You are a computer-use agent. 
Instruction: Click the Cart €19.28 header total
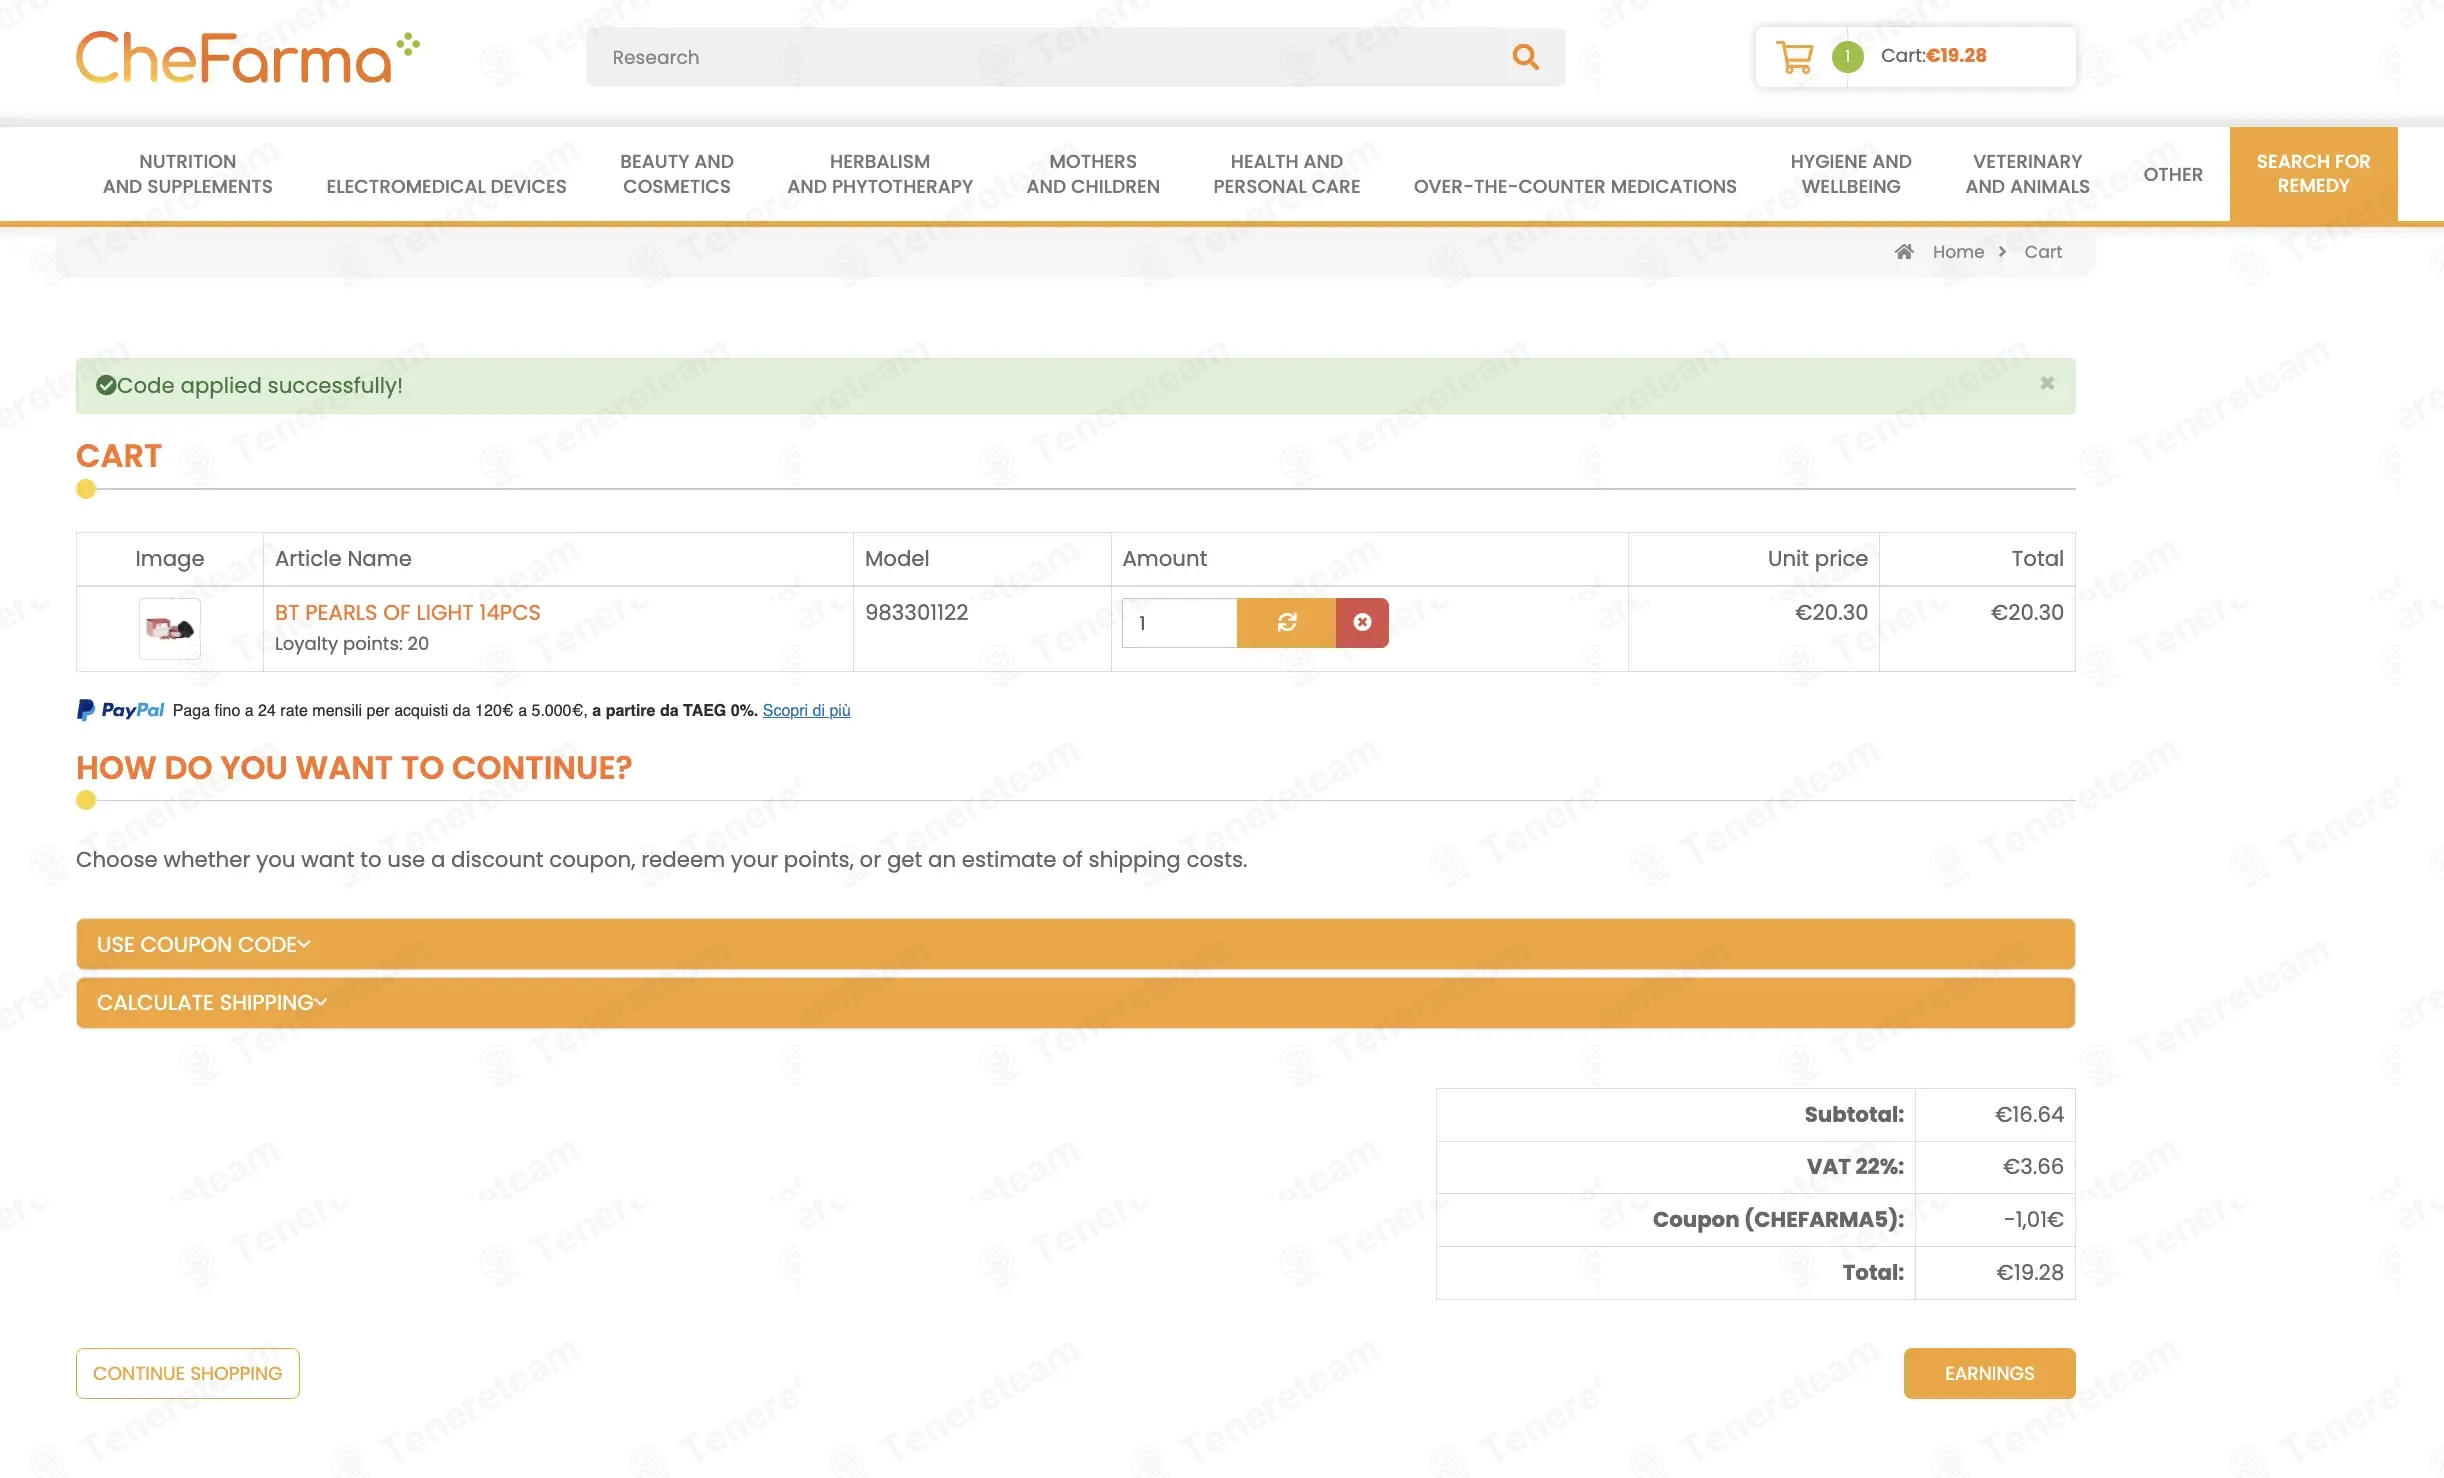(1933, 56)
